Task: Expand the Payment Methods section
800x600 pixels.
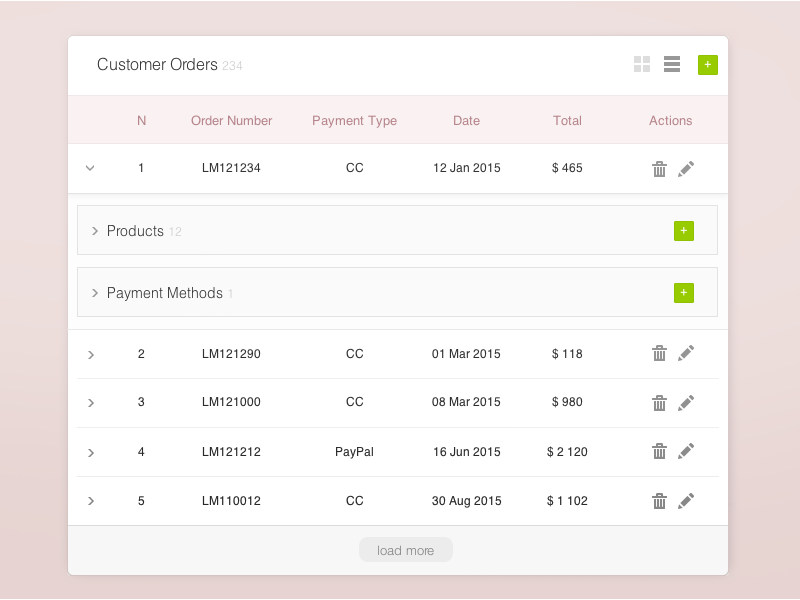Action: click(x=94, y=293)
